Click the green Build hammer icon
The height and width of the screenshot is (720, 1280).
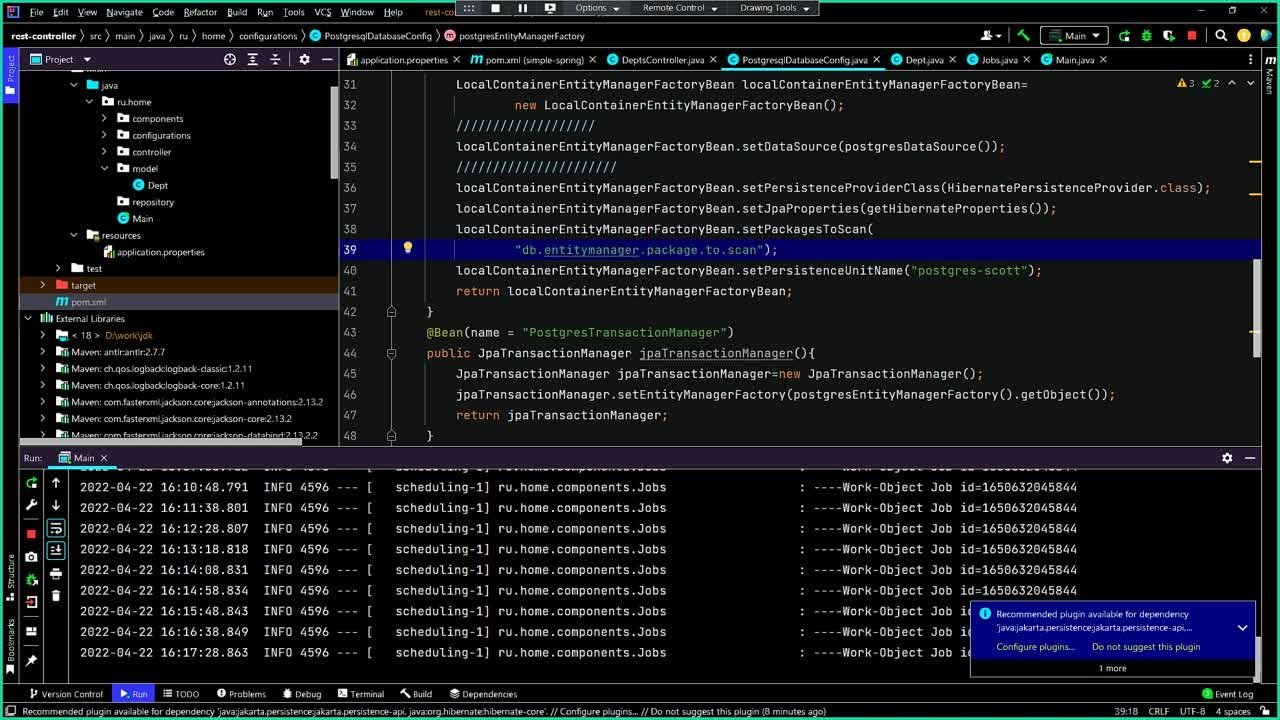(x=1023, y=36)
